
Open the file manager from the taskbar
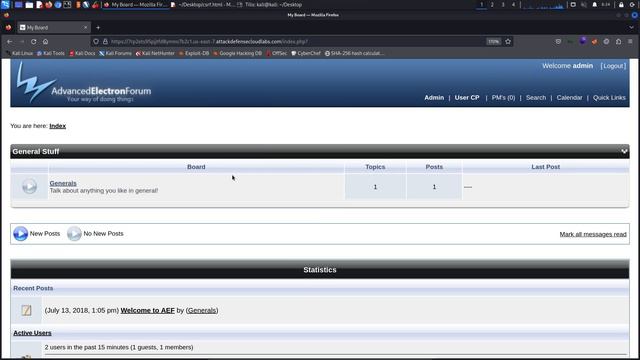[29, 5]
